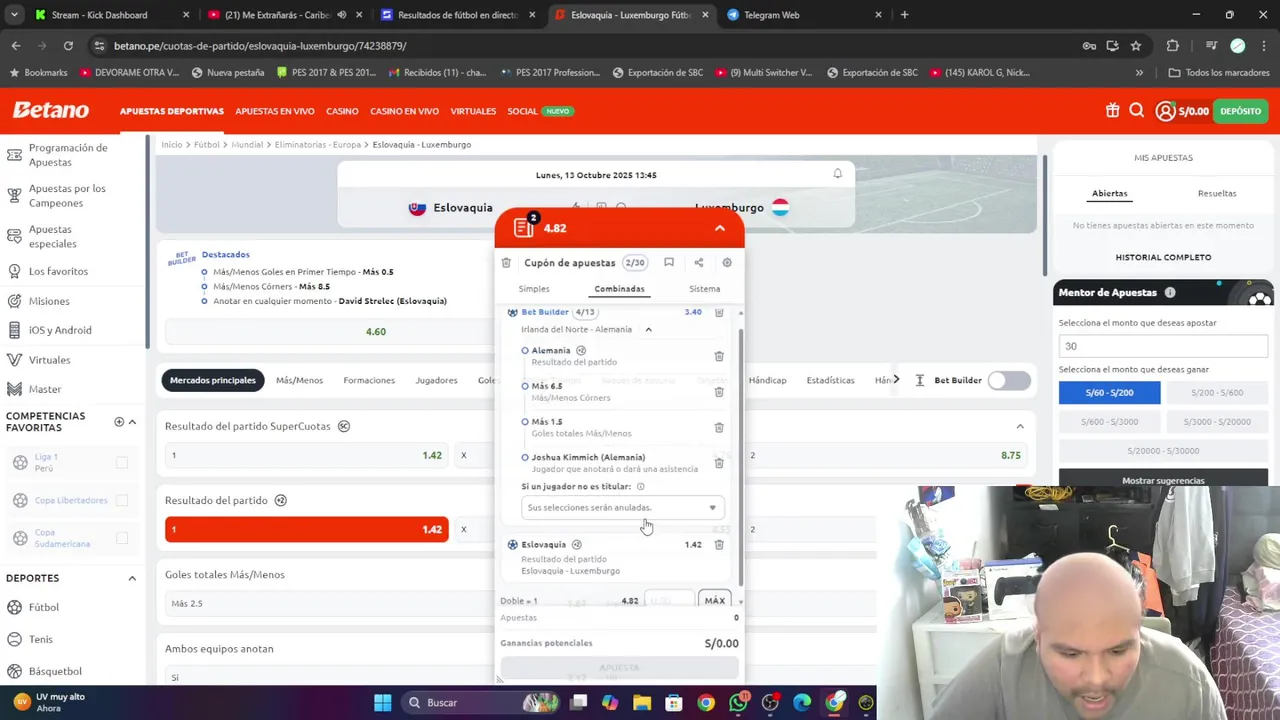Viewport: 1280px width, 720px height.
Task: Click the browser address bar
Action: point(590,46)
